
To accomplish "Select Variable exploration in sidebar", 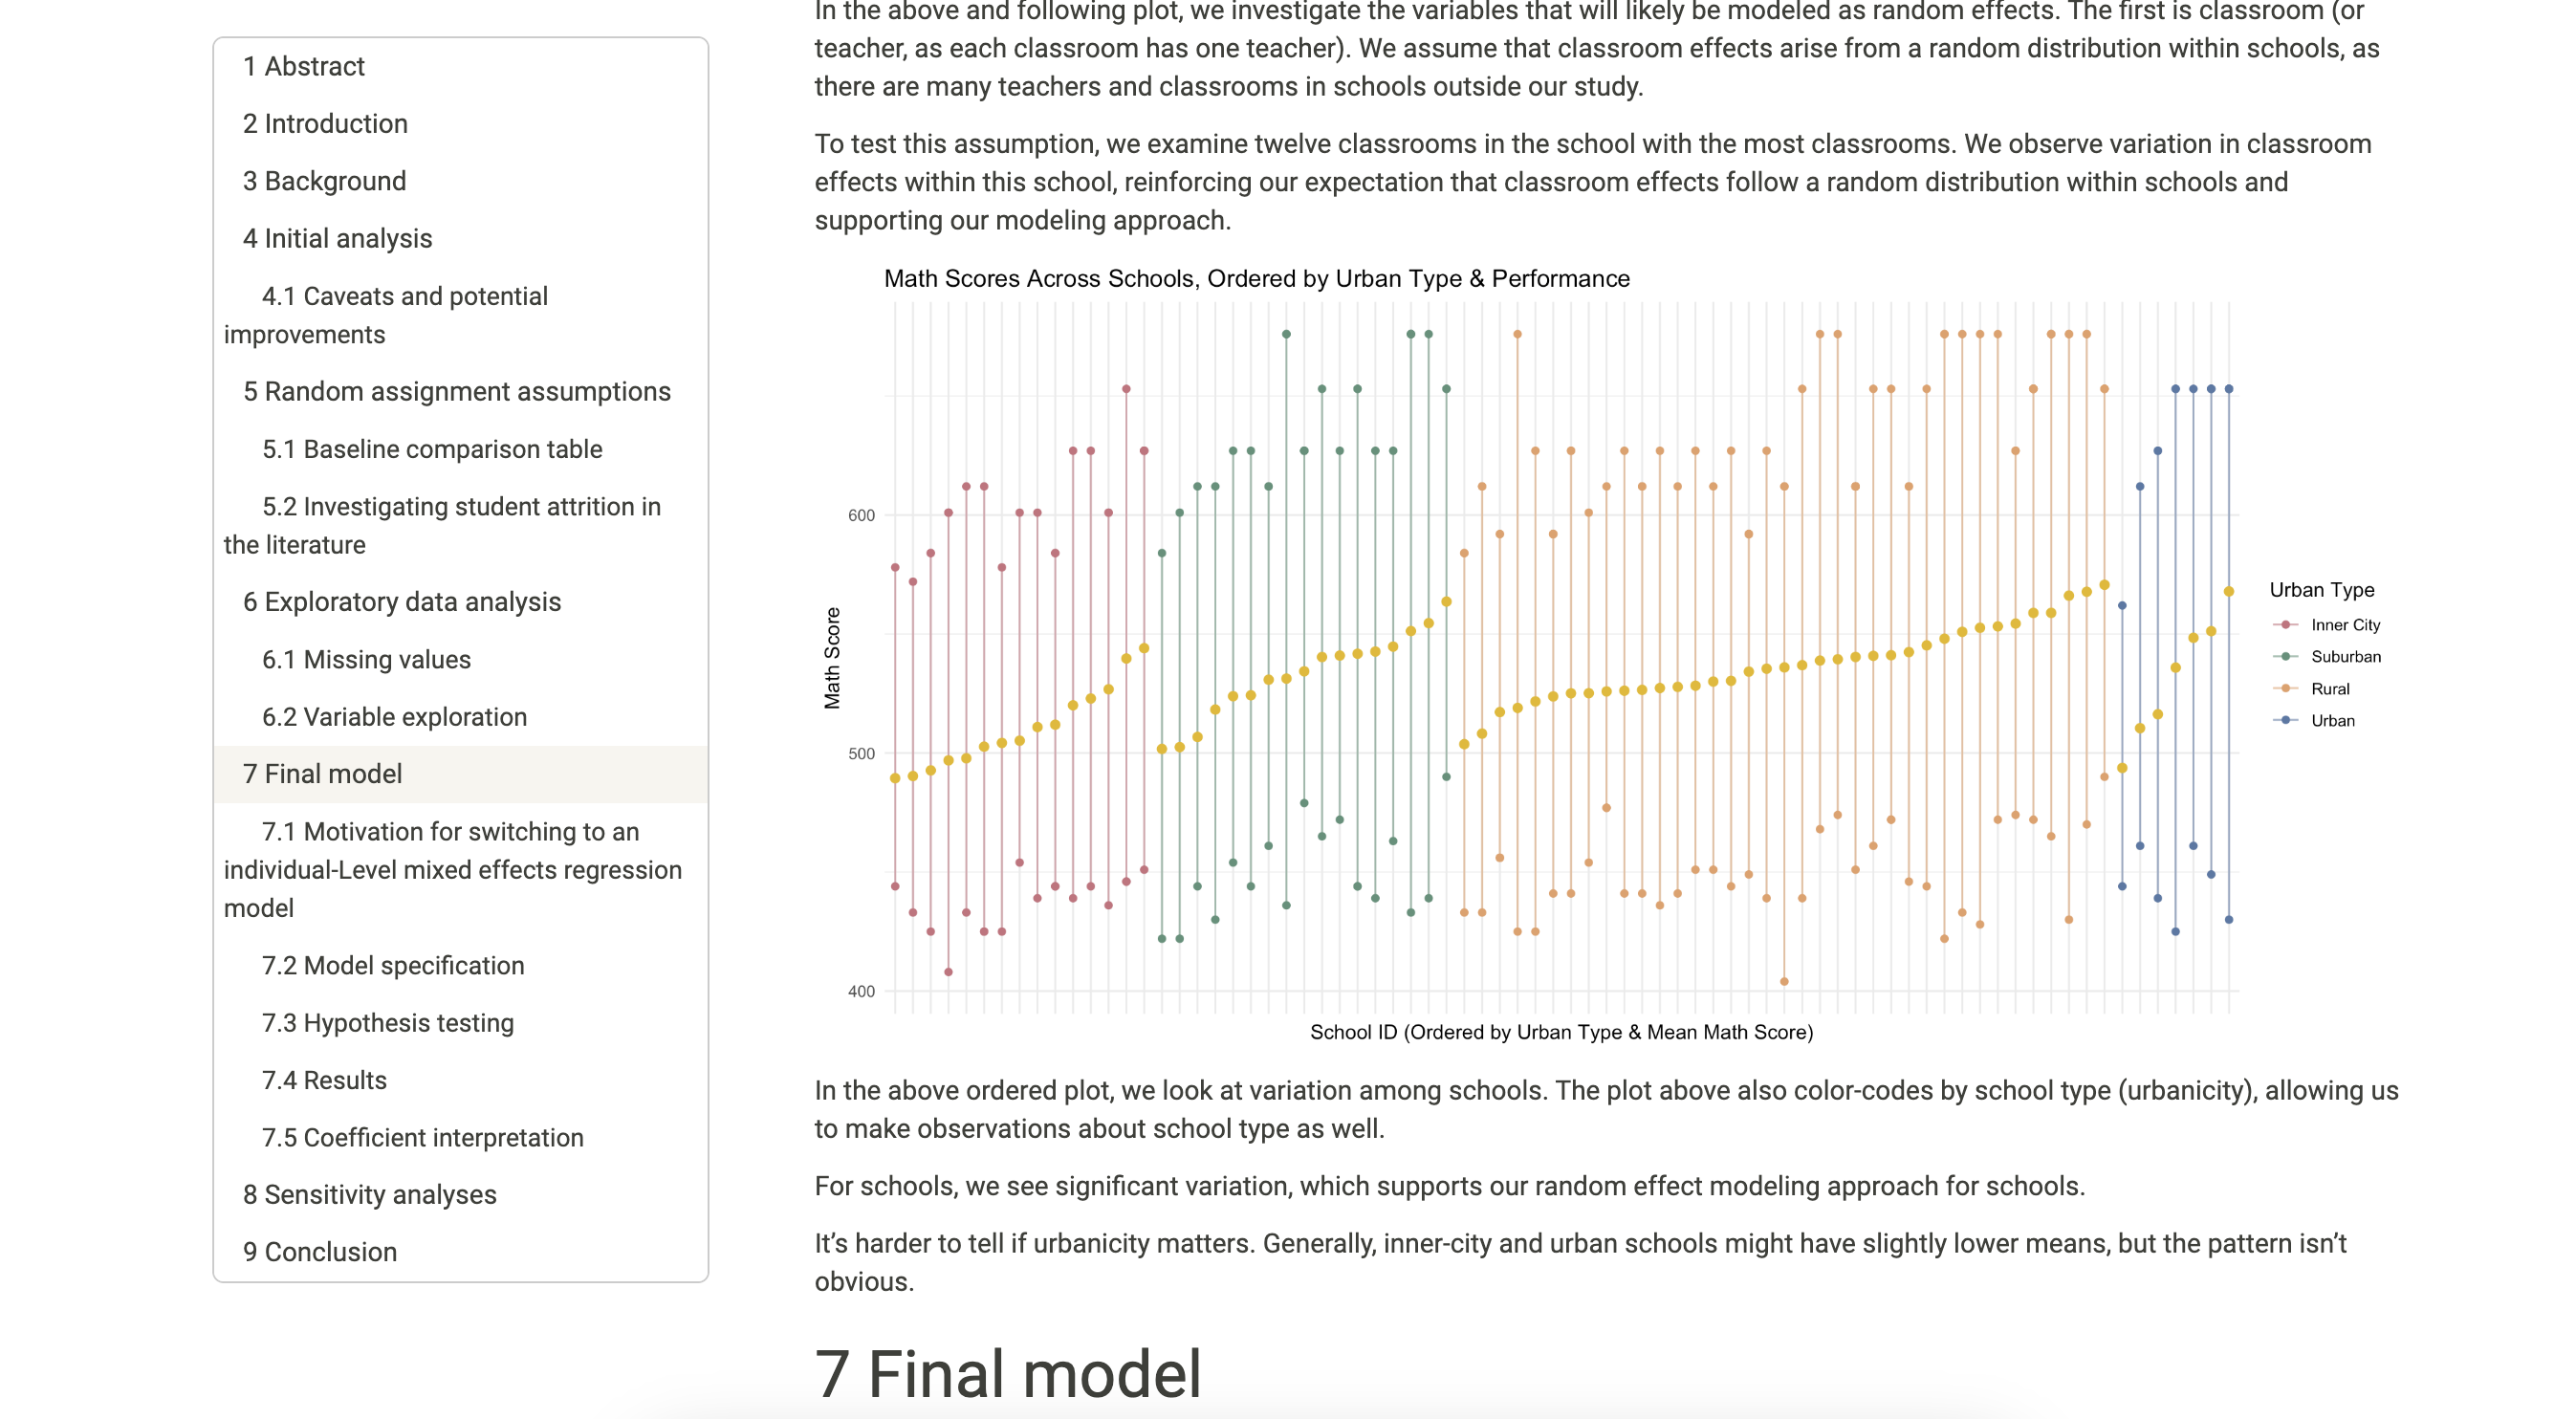I will (394, 717).
